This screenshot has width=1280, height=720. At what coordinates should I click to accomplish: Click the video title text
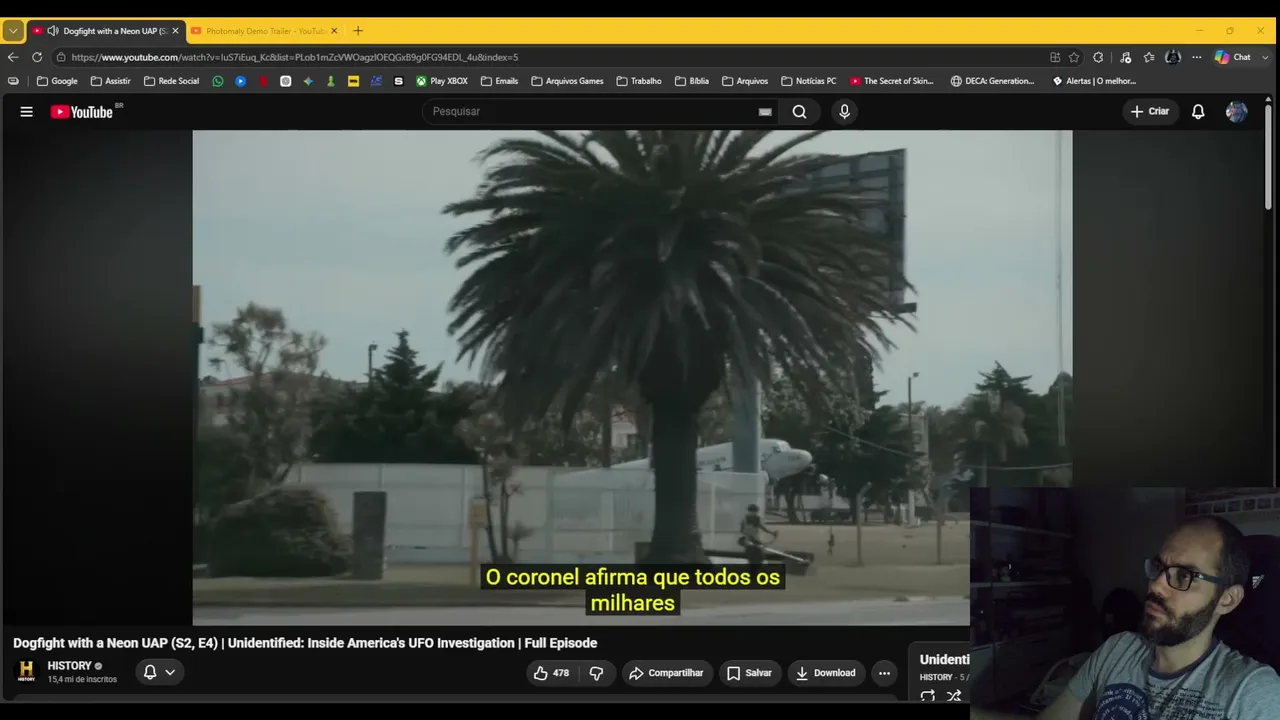pyautogui.click(x=305, y=643)
